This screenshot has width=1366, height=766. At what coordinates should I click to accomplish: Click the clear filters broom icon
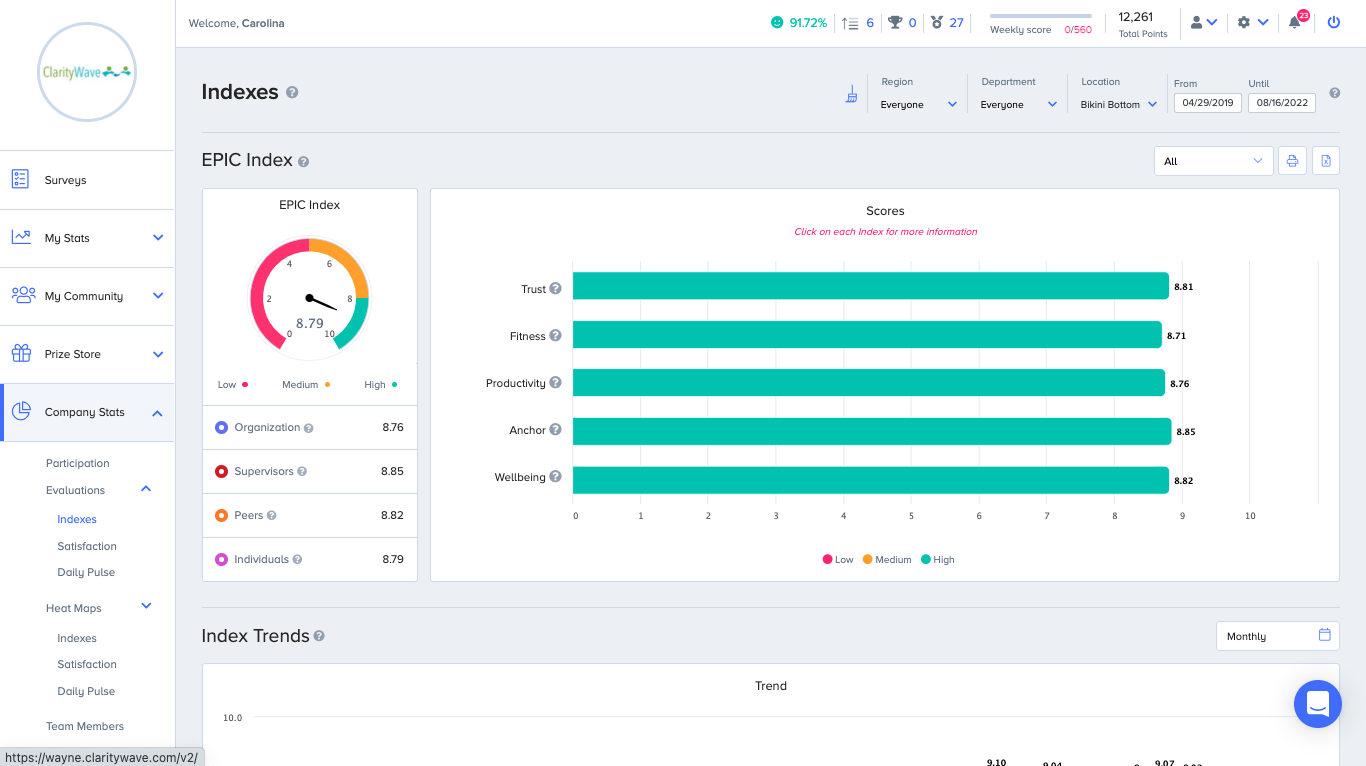pos(851,95)
